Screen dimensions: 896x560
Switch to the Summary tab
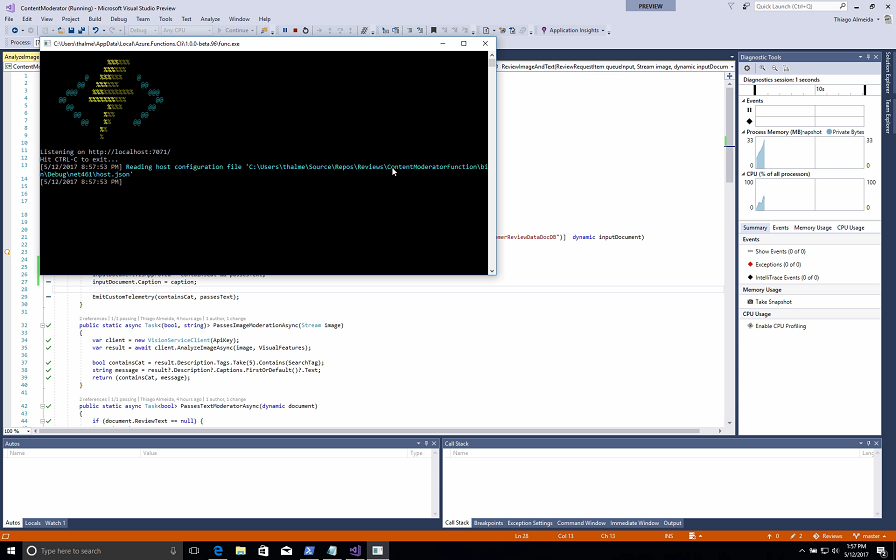(x=755, y=227)
